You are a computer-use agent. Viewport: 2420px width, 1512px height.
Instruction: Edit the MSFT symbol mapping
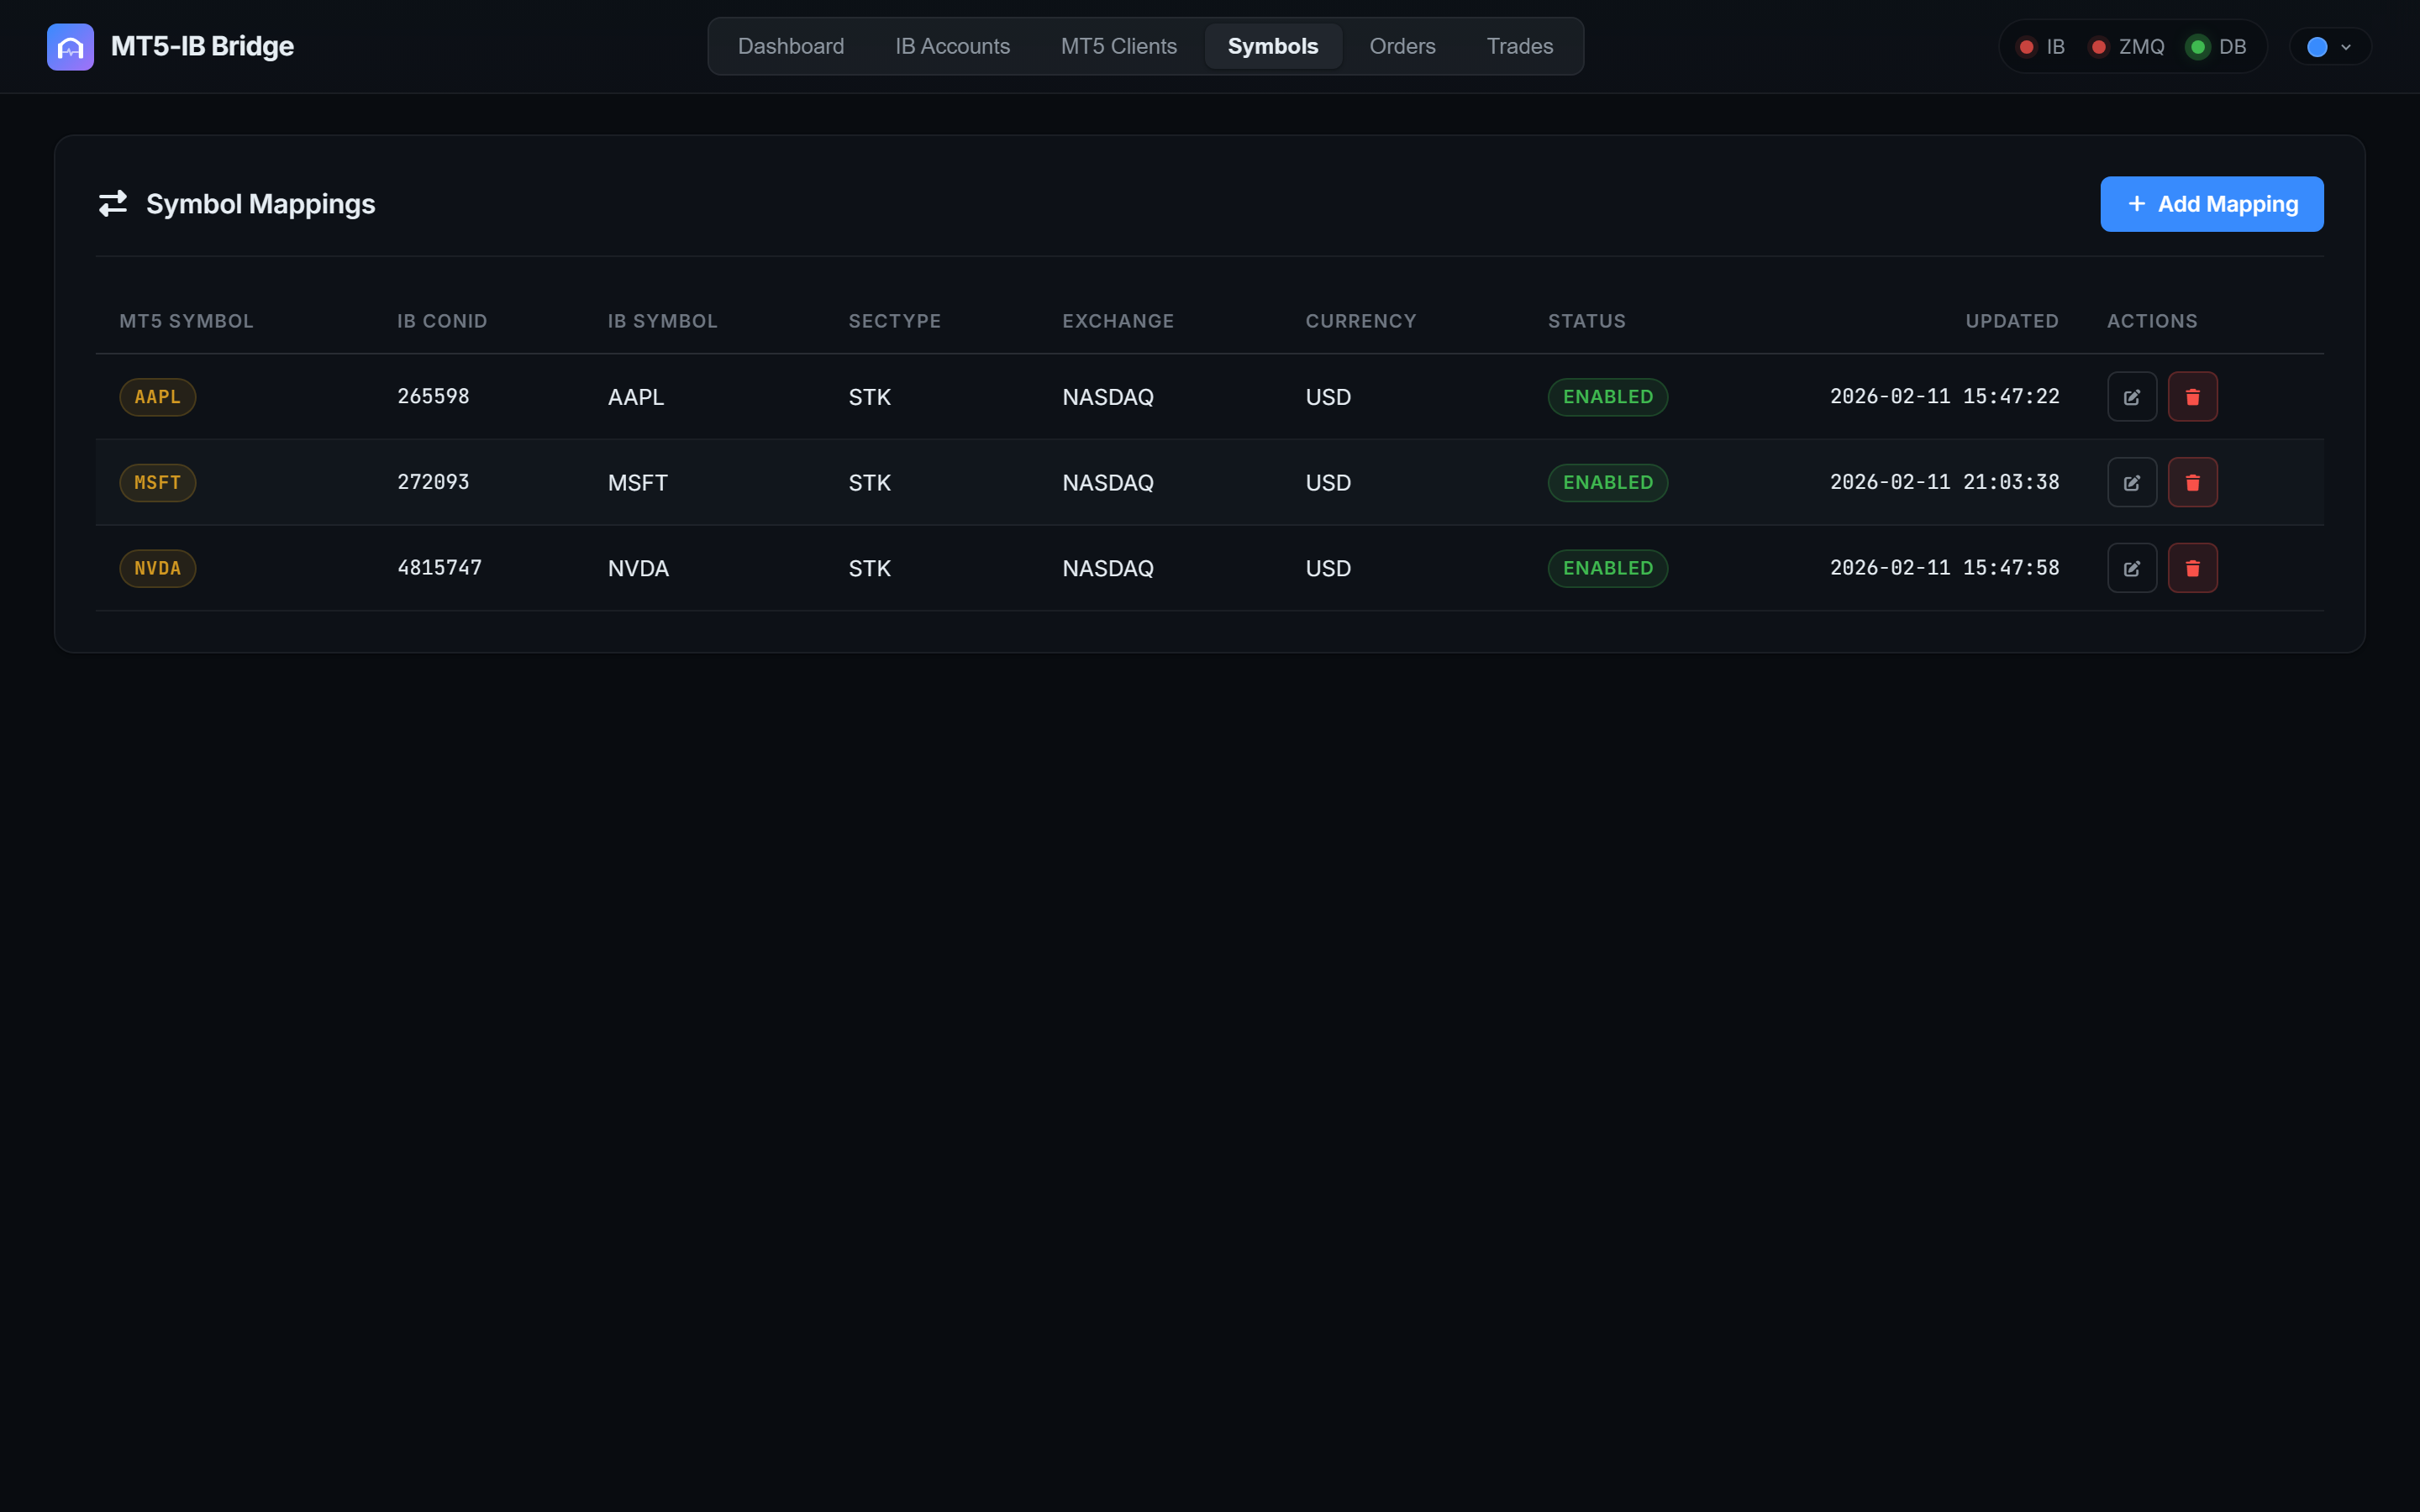tap(2131, 483)
